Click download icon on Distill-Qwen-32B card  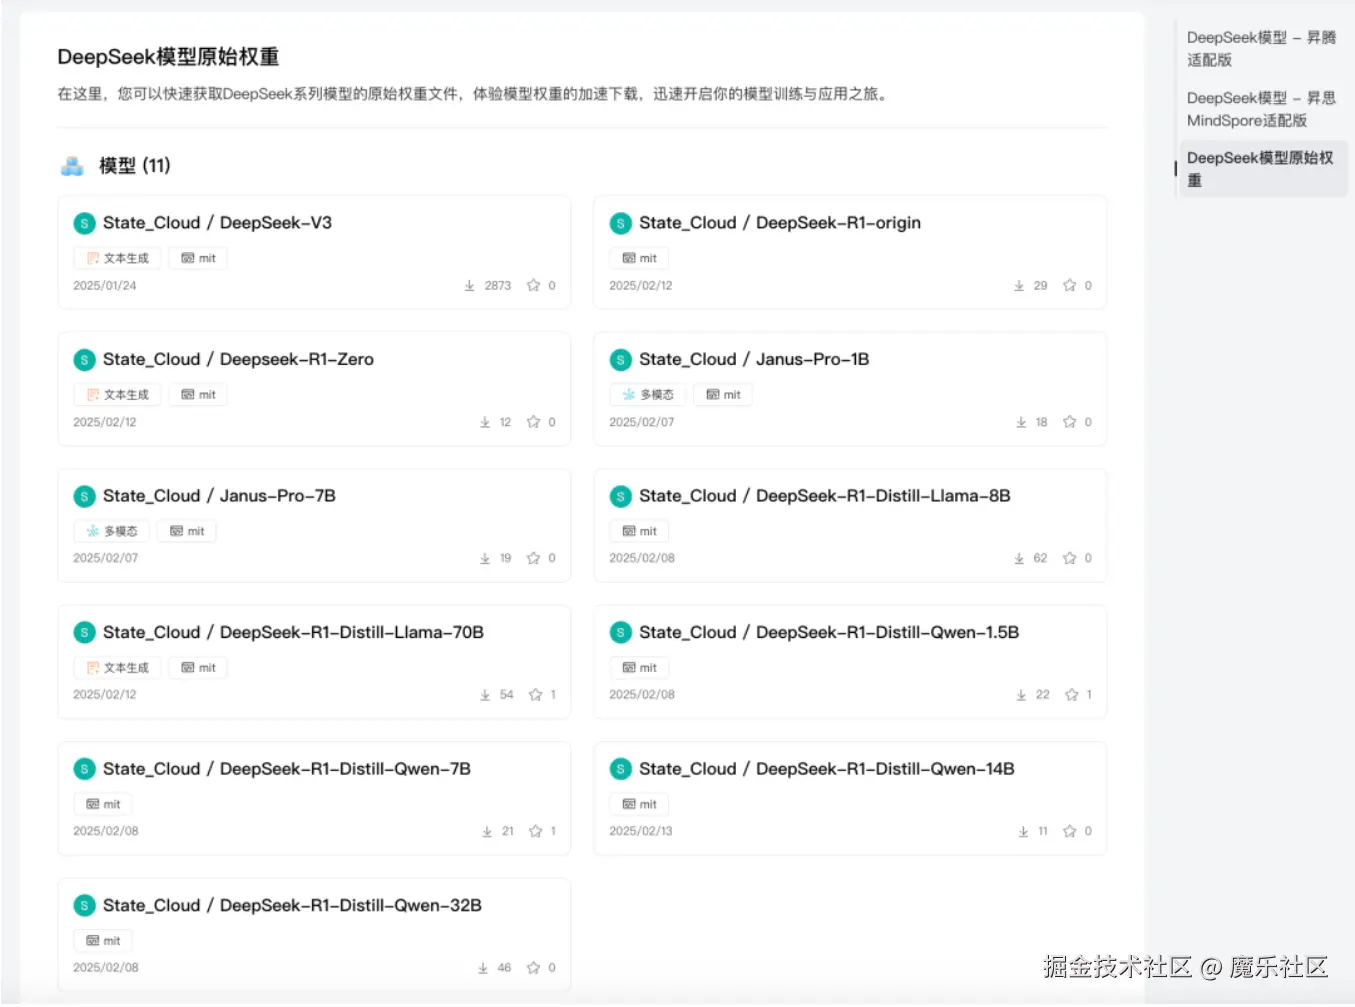pyautogui.click(x=482, y=967)
